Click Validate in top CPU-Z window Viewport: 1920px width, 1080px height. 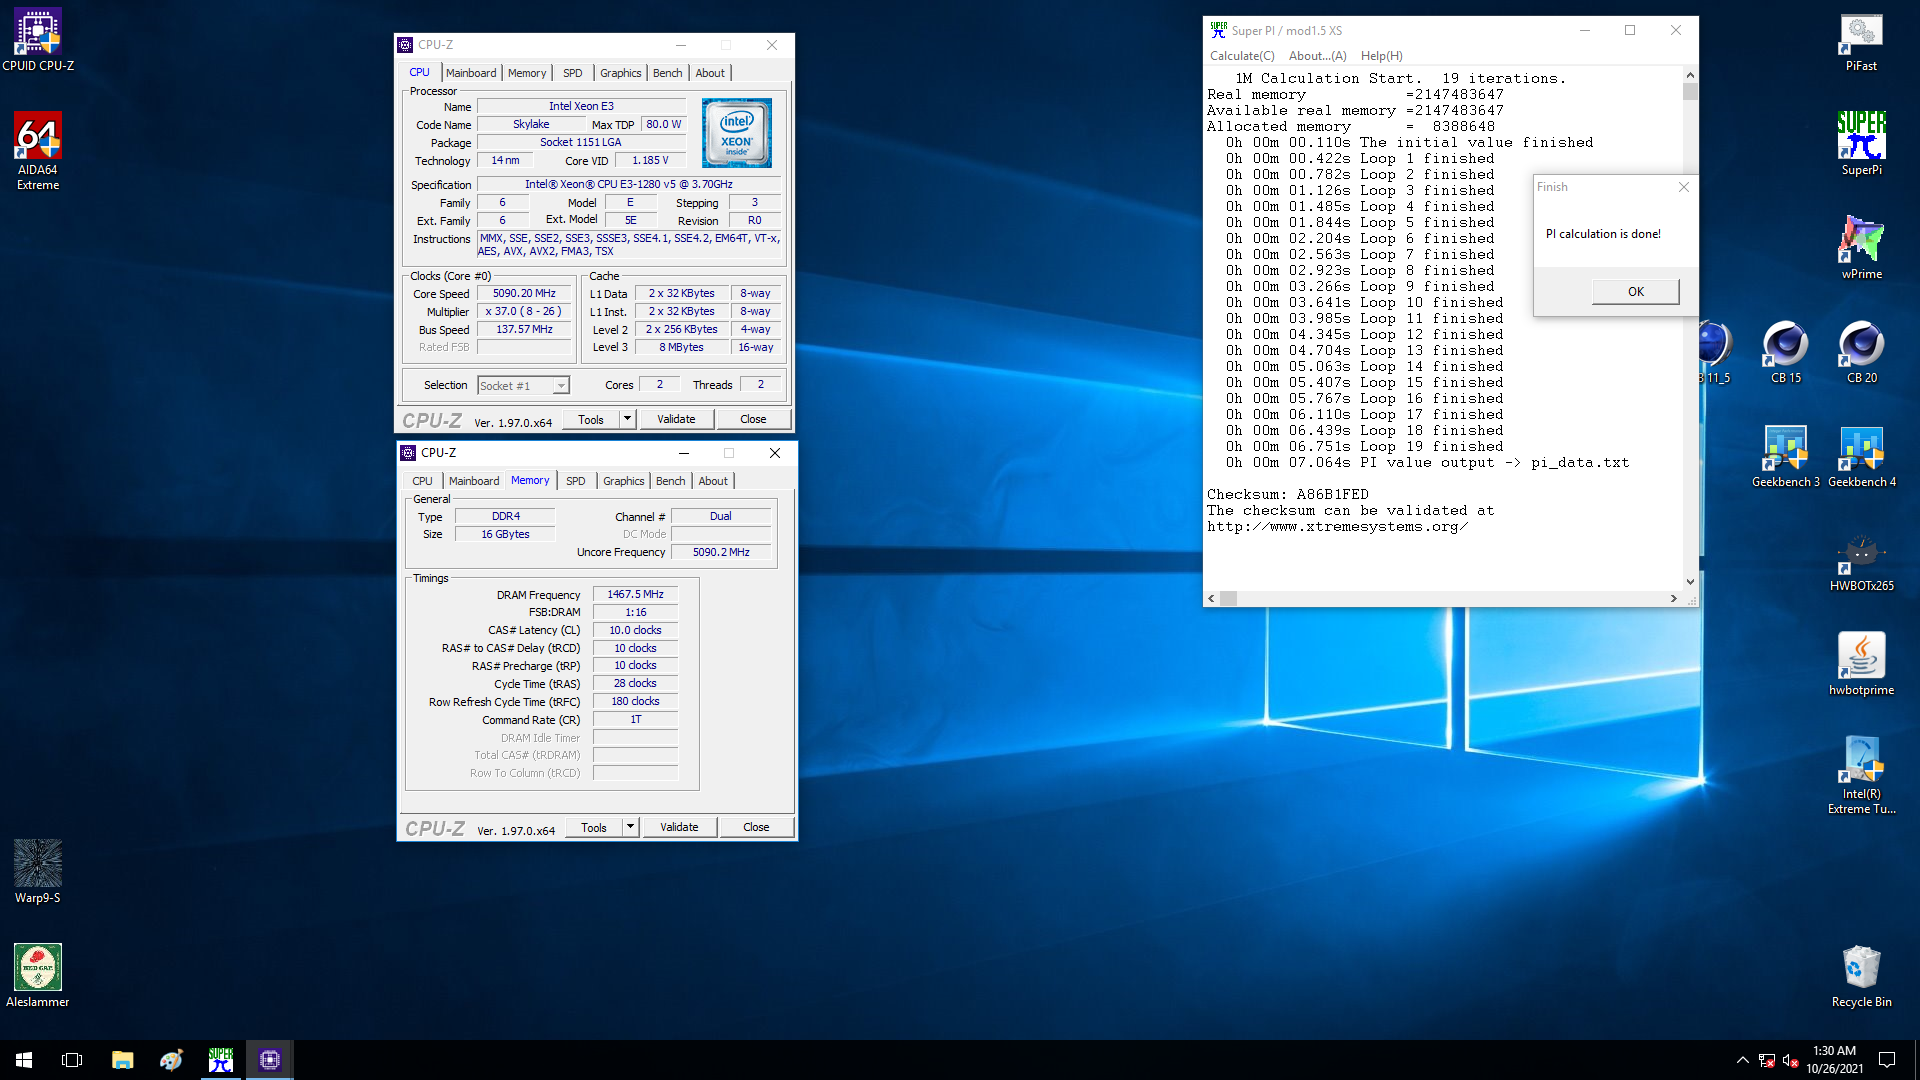[676, 419]
